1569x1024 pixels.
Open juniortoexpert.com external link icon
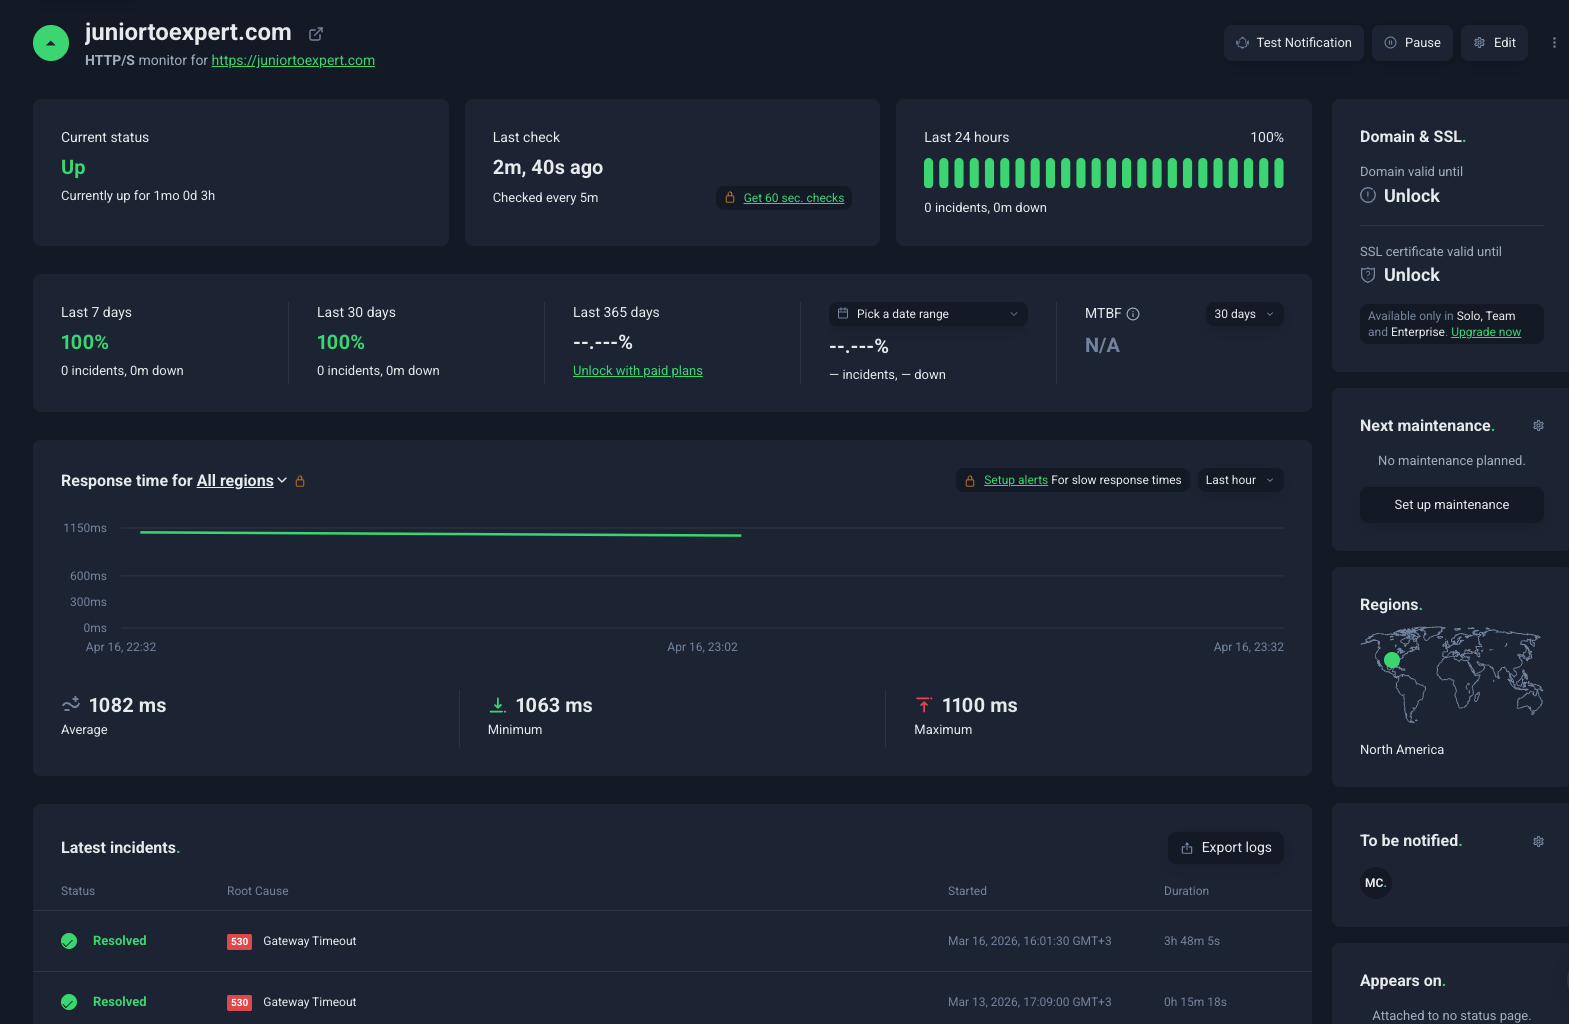[x=316, y=34]
